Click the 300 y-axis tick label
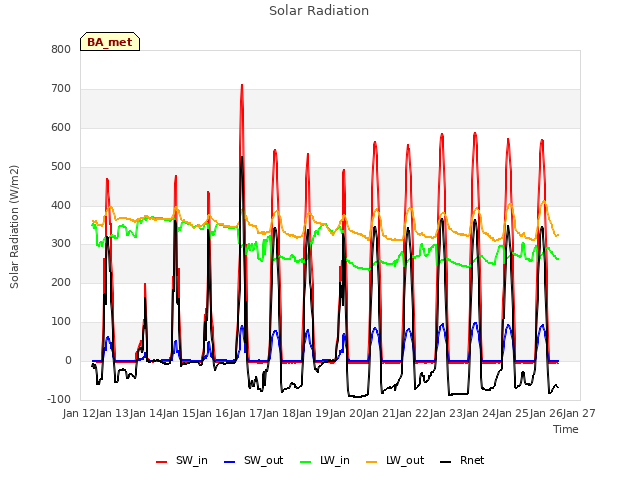Viewport: 640px width, 480px height. [61, 244]
